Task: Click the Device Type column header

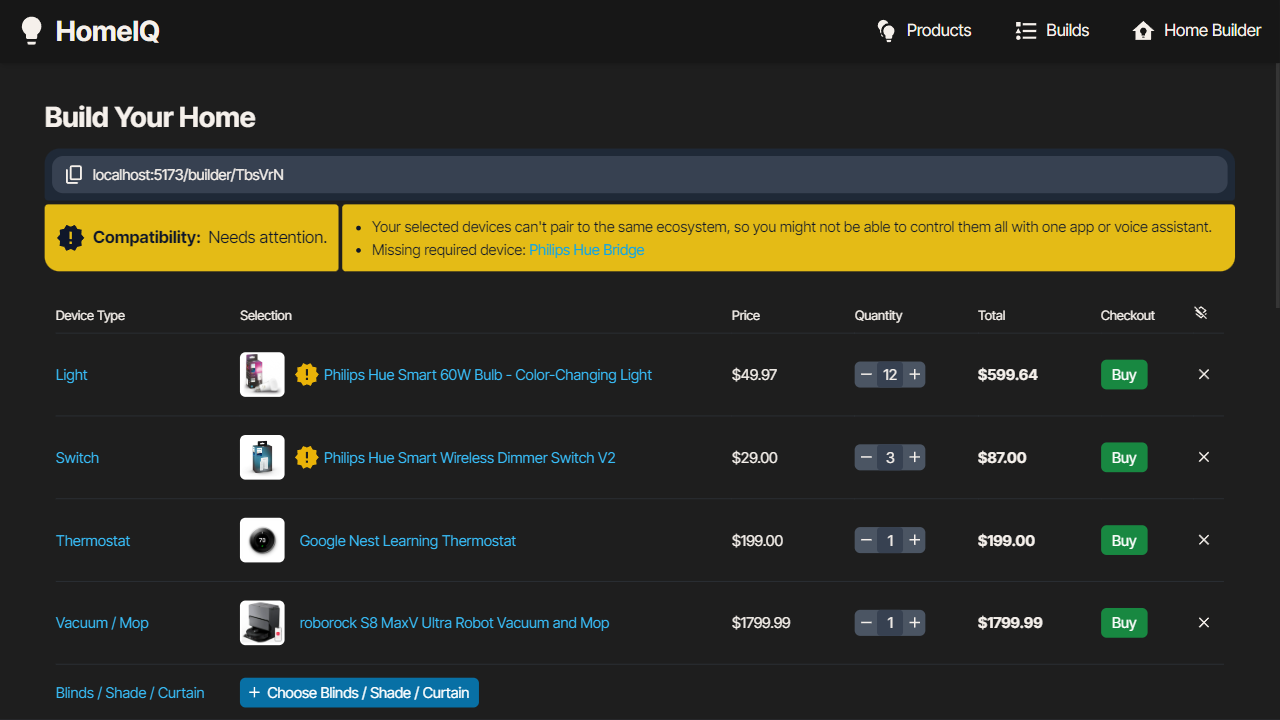Action: point(90,315)
